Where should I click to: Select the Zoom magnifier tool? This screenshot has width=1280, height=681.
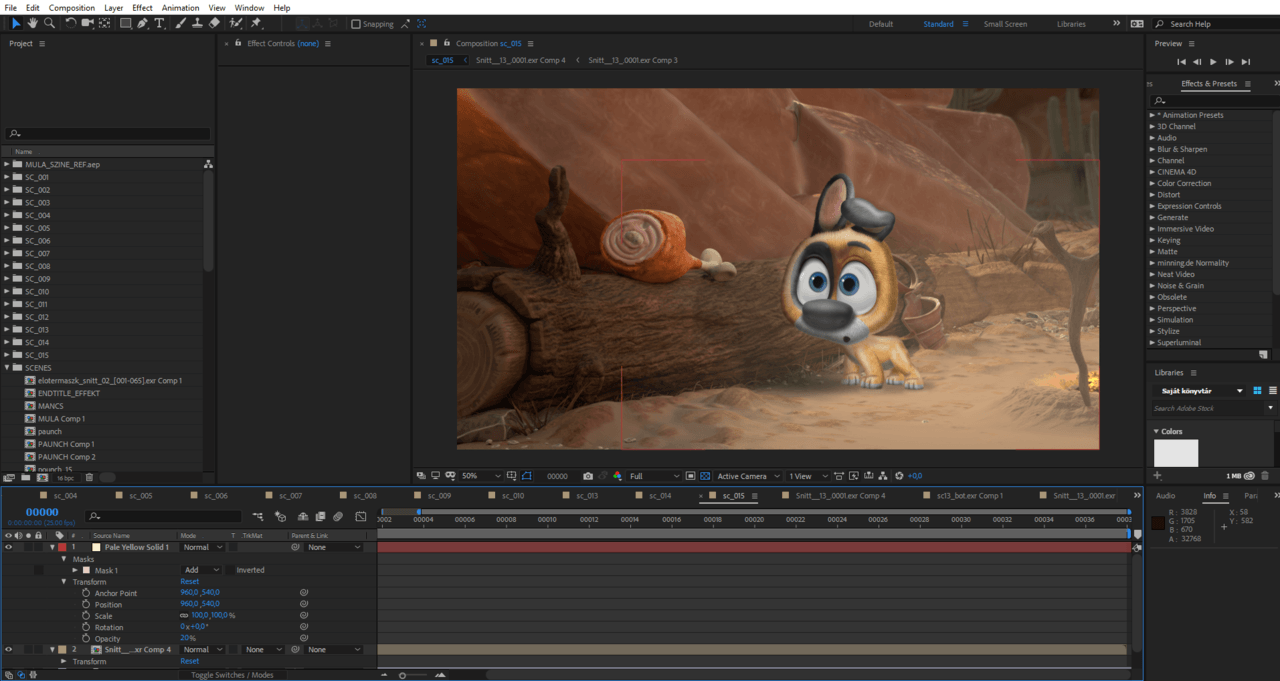pos(49,23)
